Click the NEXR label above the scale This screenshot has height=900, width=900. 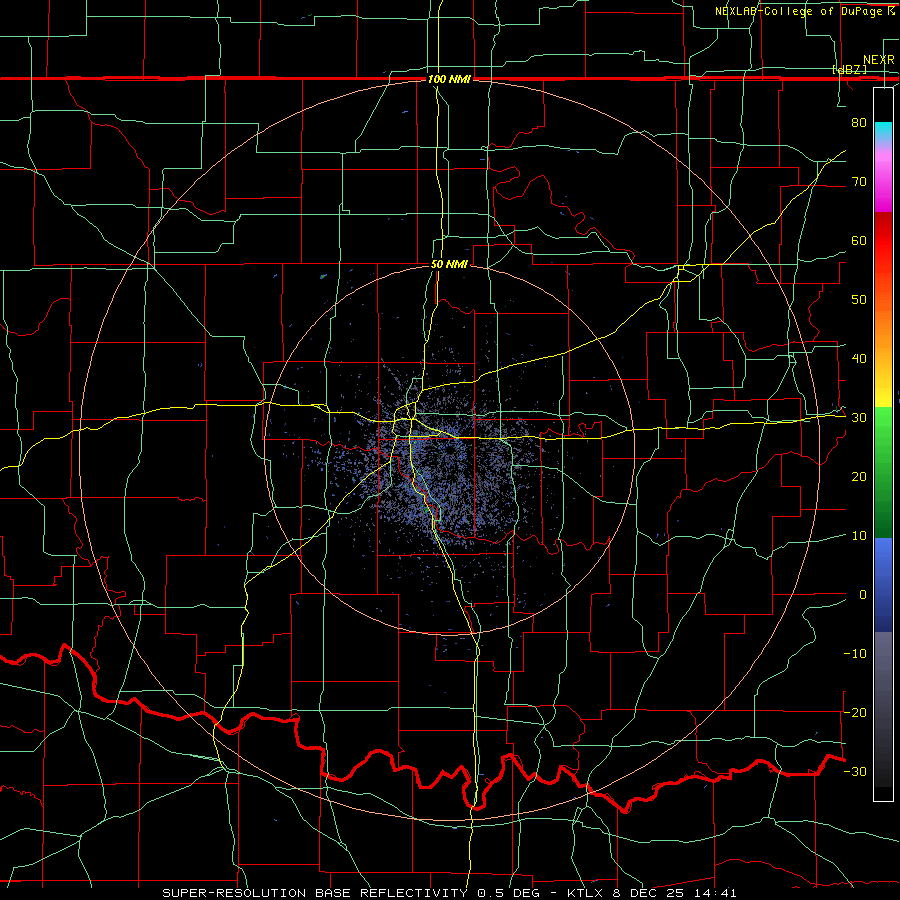[x=879, y=60]
